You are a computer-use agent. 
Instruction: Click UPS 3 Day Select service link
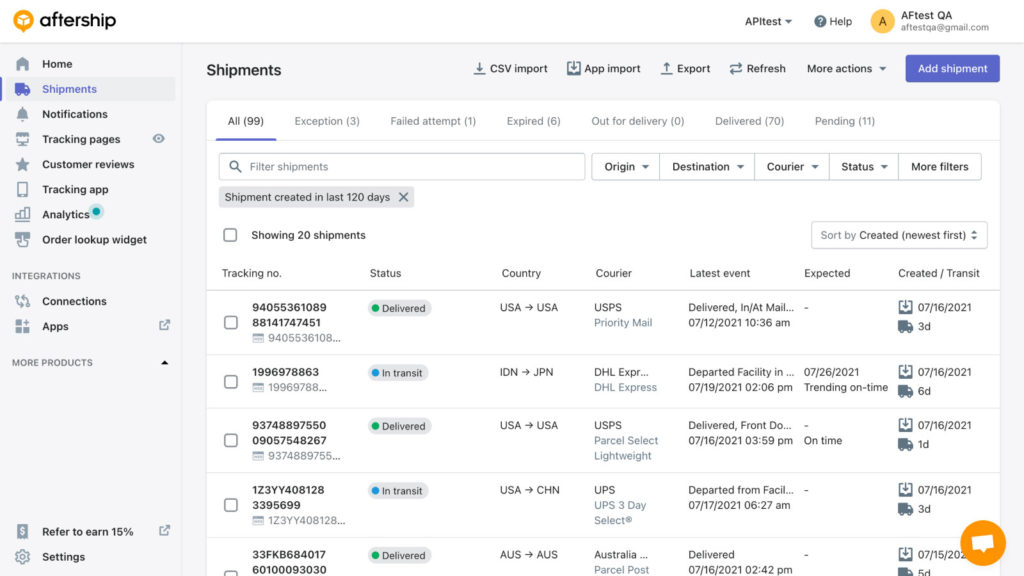point(620,513)
